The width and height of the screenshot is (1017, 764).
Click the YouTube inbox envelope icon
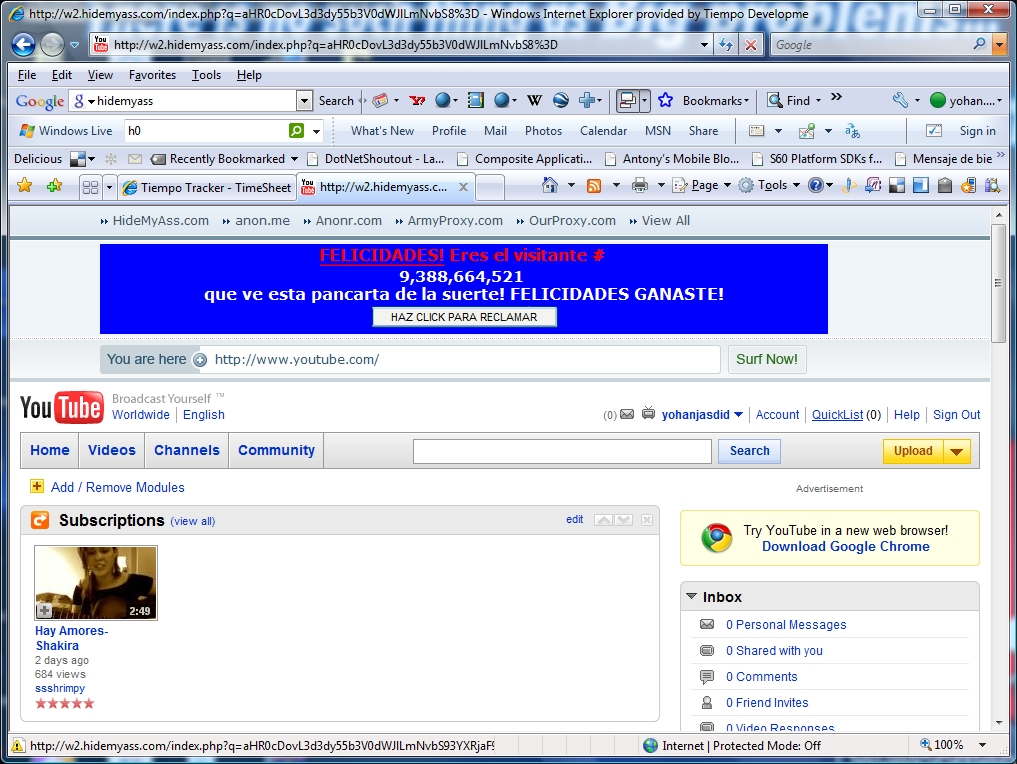[627, 414]
